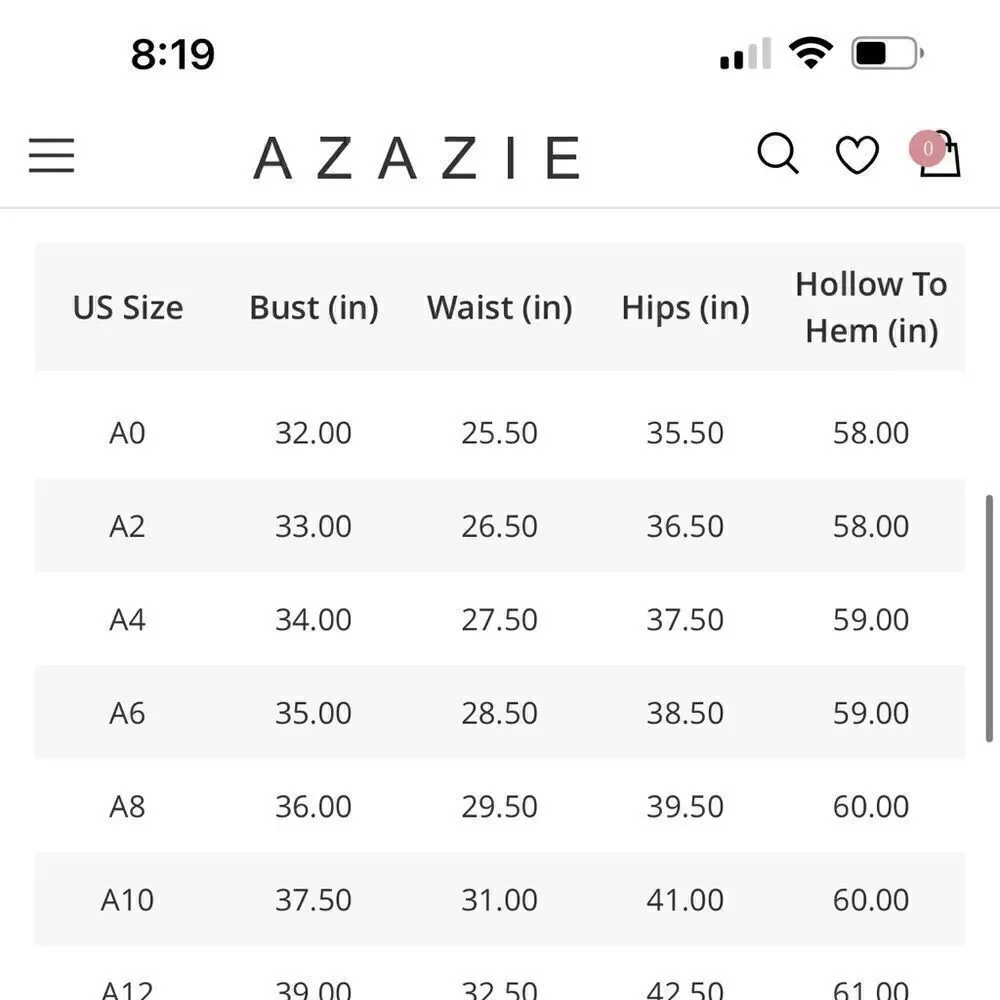Screen dimensions: 1000x1000
Task: Tap the A6 waist value 28.50
Action: [499, 713]
